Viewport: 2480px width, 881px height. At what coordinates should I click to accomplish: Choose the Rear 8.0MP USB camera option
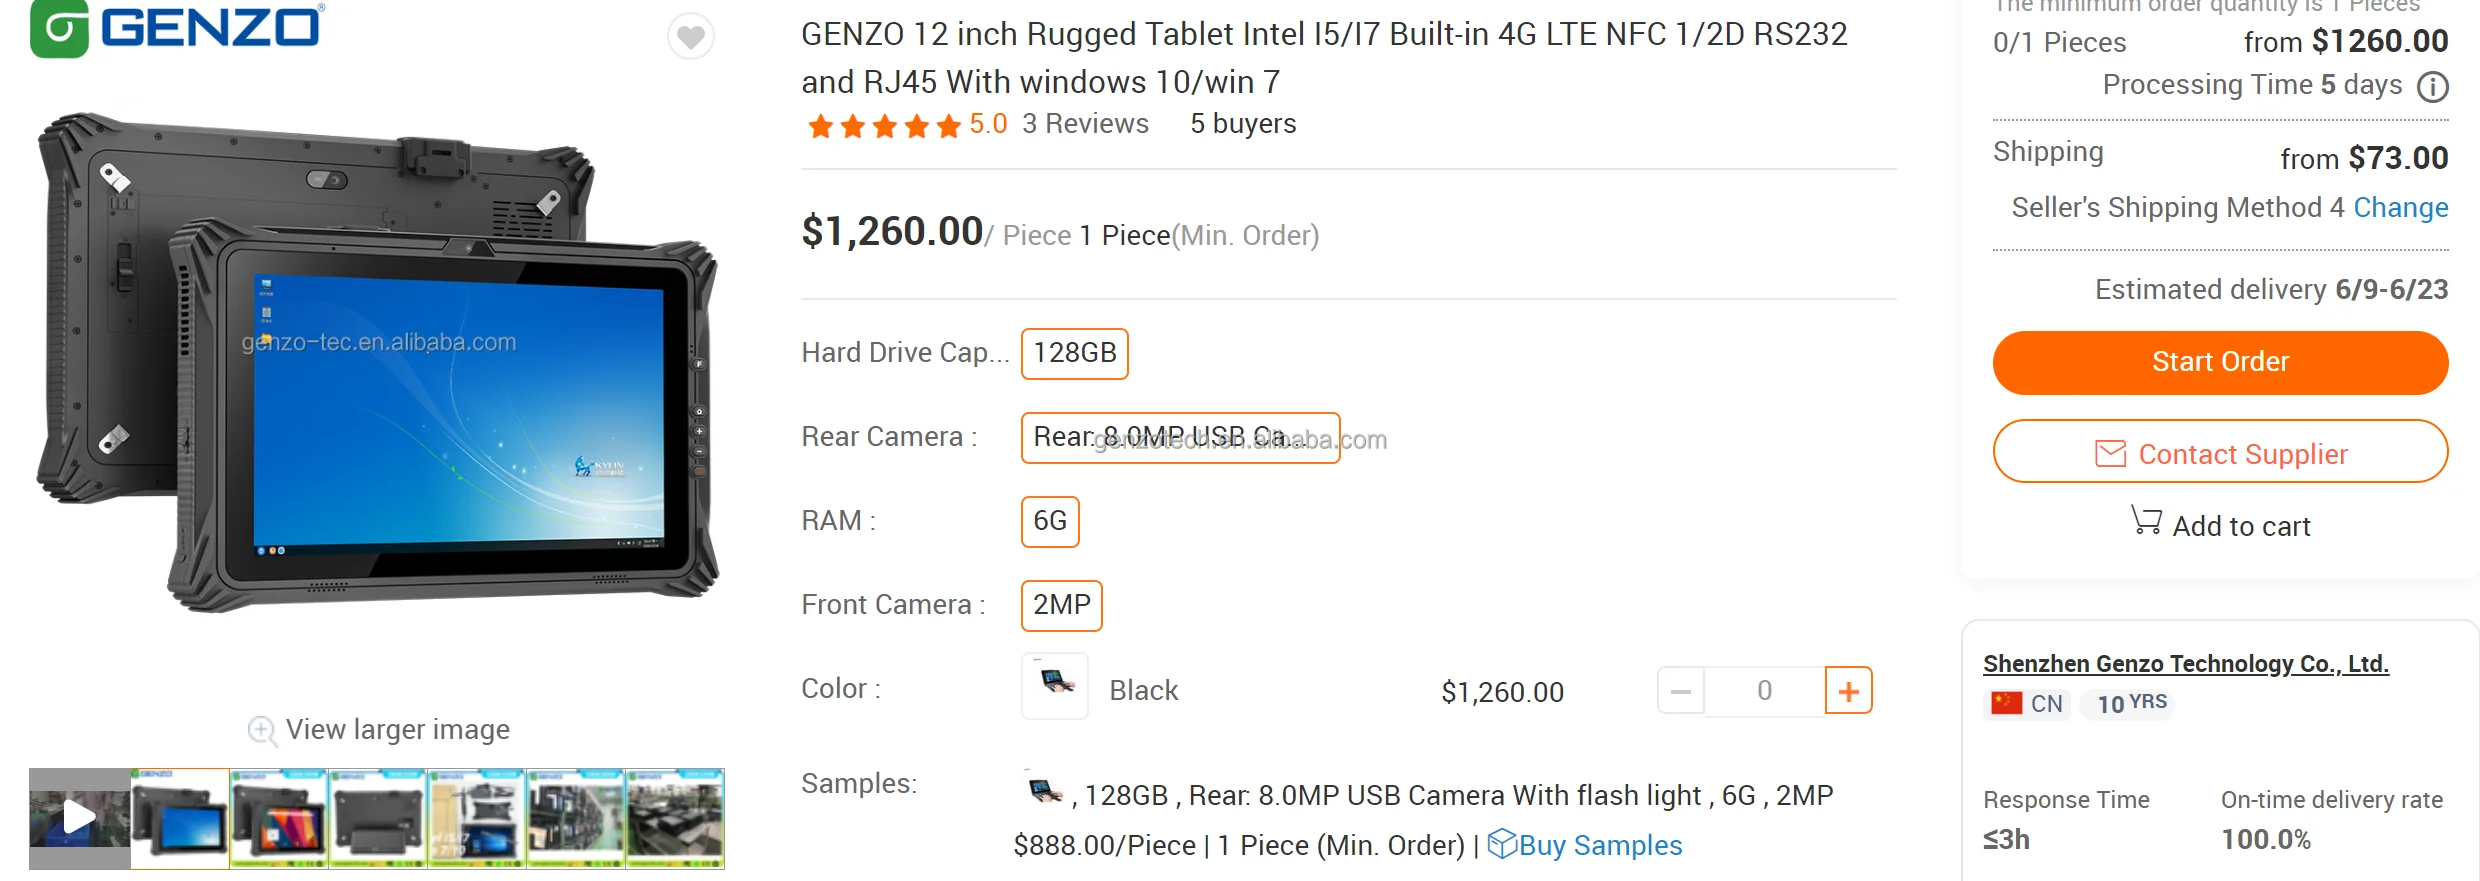pyautogui.click(x=1179, y=438)
